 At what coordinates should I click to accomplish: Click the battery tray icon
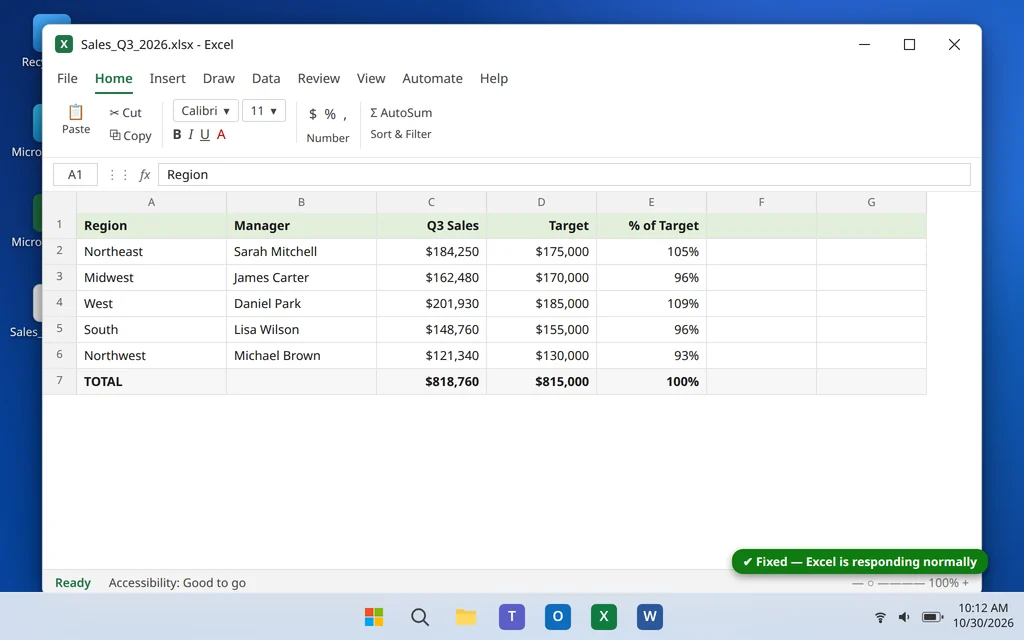click(932, 617)
